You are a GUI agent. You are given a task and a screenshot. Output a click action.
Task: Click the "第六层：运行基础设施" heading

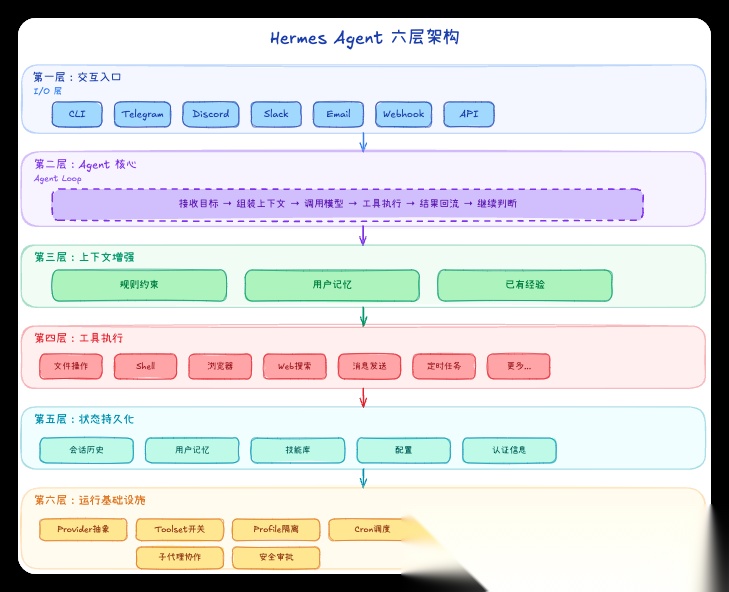pyautogui.click(x=90, y=500)
